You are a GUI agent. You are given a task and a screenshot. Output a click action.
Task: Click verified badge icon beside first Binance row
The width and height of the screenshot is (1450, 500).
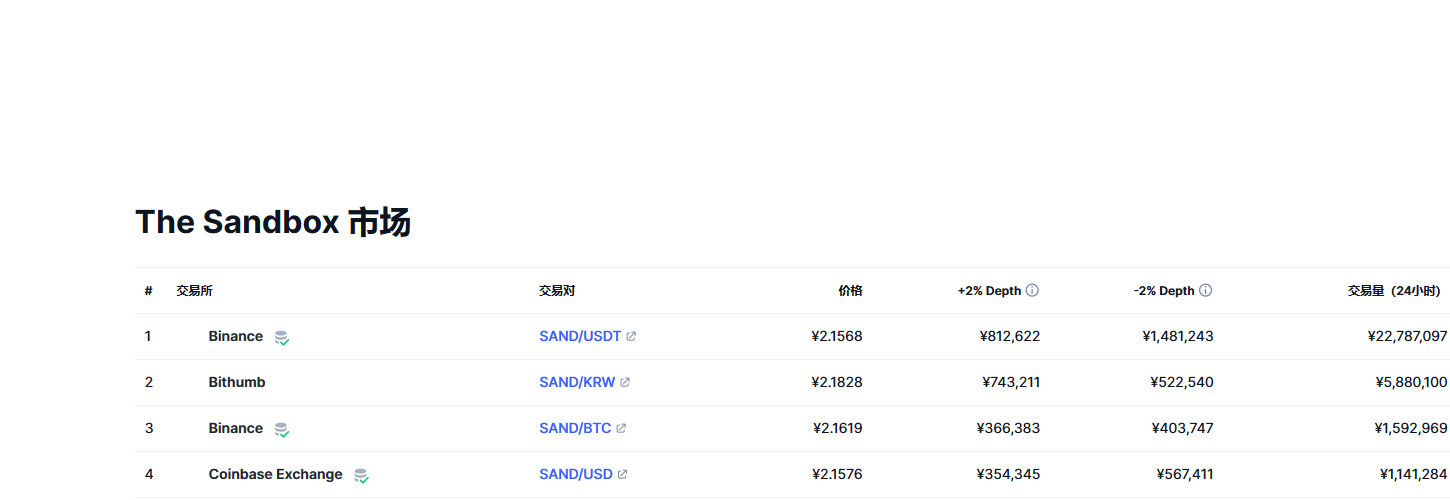coord(282,338)
